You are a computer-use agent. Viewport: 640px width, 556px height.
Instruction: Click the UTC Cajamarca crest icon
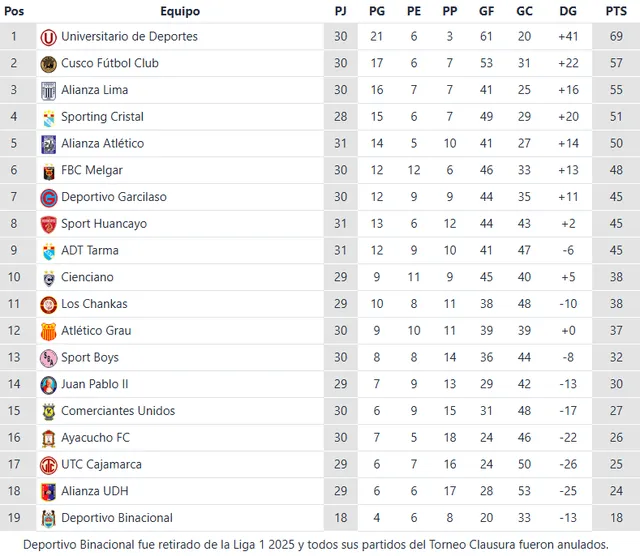pyautogui.click(x=48, y=465)
